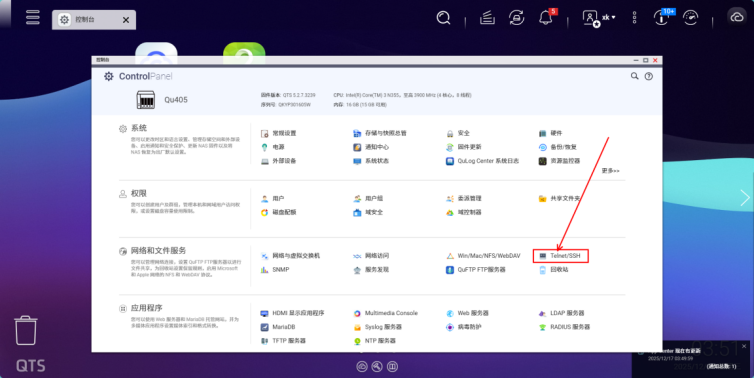Open the background tasks stack icon
Screen dimensions: 754x378
[487, 18]
